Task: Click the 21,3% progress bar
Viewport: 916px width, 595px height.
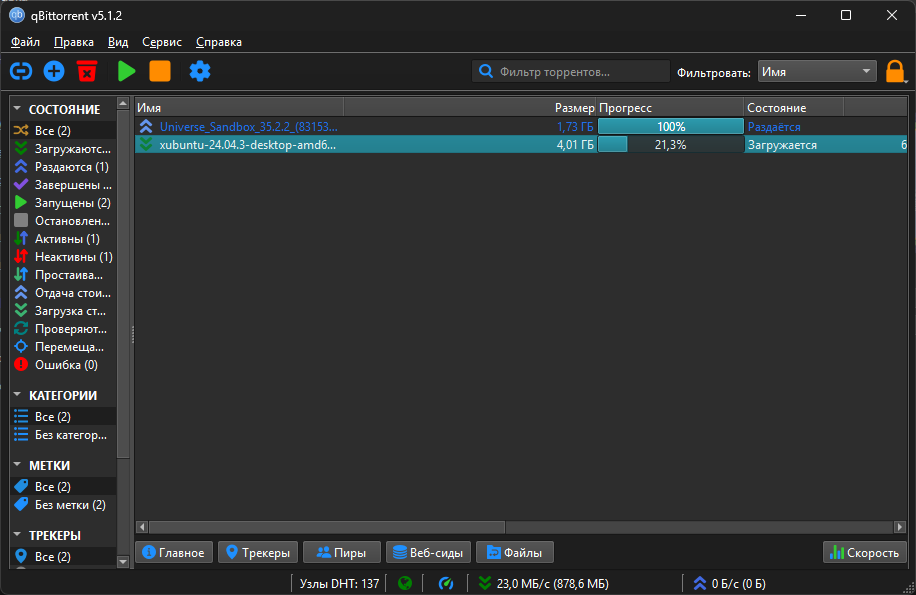Action: (x=670, y=144)
